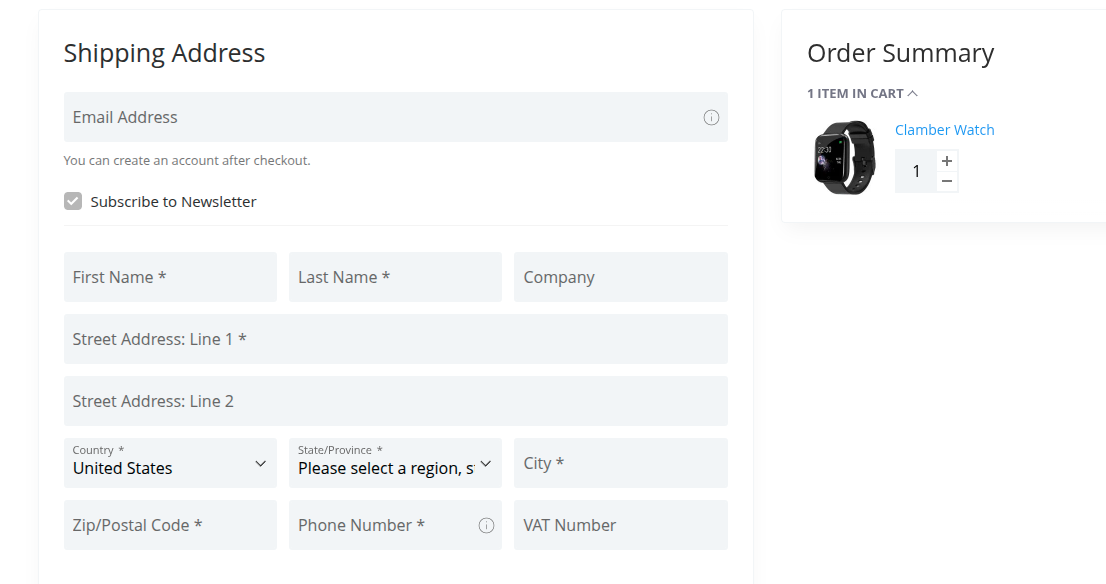
Task: Focus the Company field
Action: tap(621, 277)
